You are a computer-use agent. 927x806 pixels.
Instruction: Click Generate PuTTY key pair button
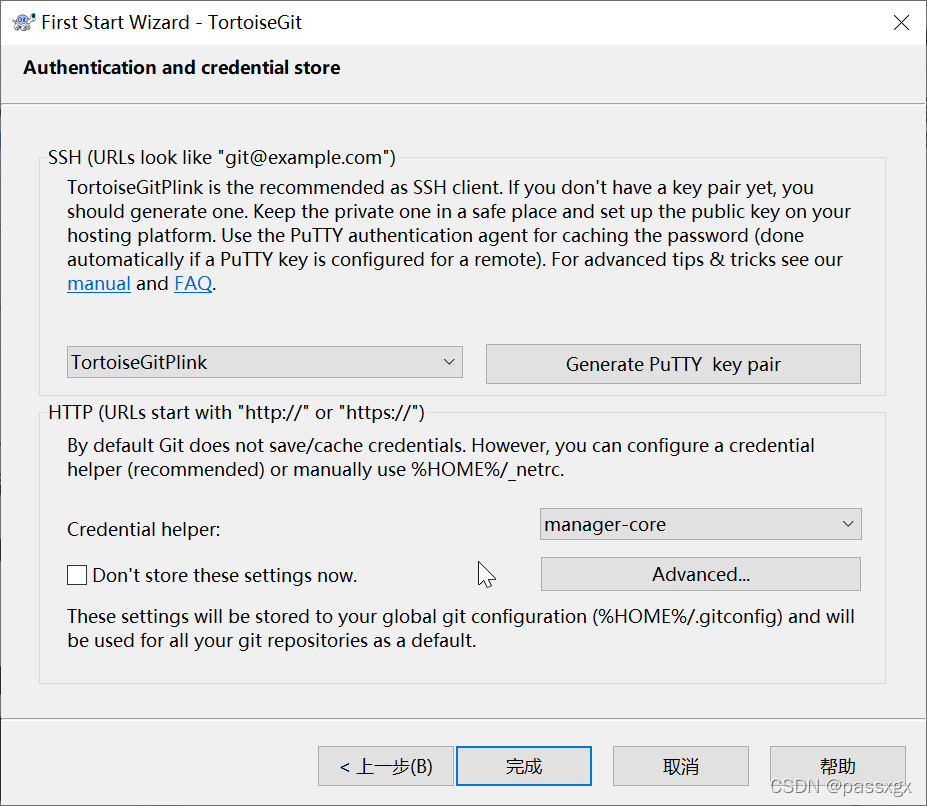(673, 364)
